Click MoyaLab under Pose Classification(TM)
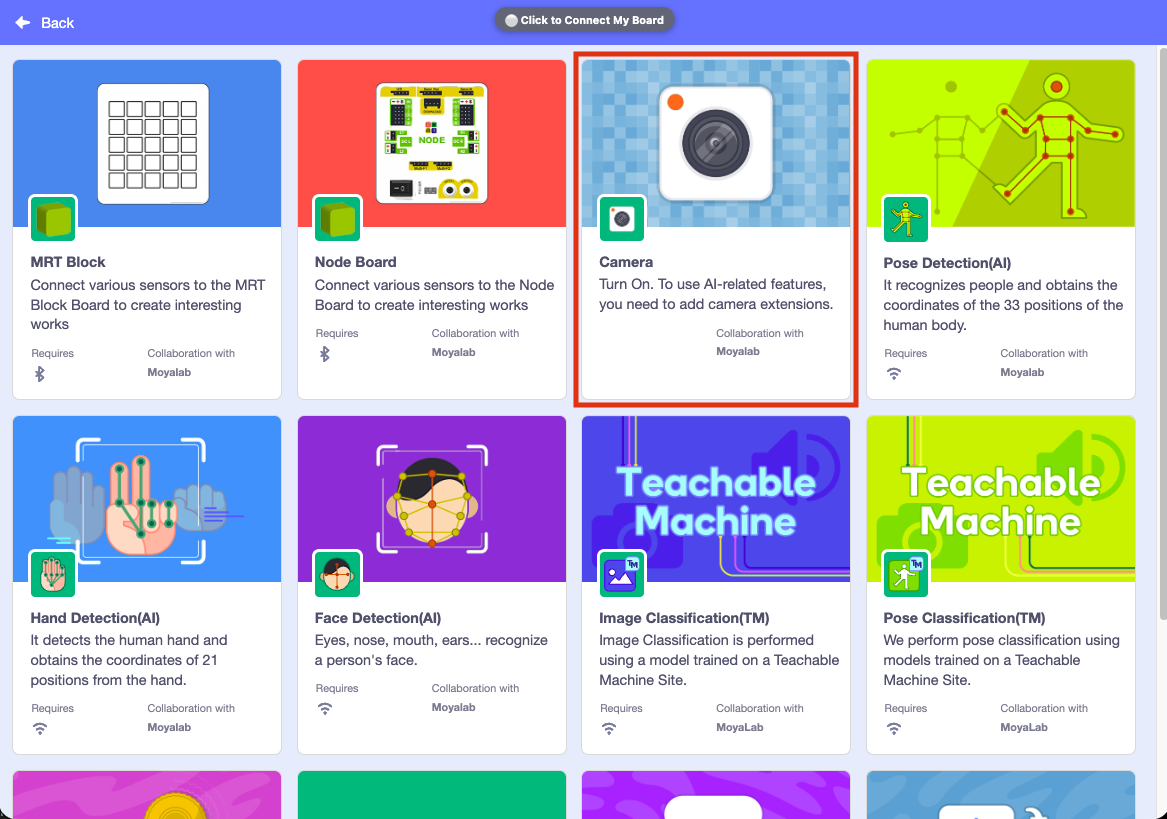Image resolution: width=1167 pixels, height=819 pixels. [x=1024, y=727]
